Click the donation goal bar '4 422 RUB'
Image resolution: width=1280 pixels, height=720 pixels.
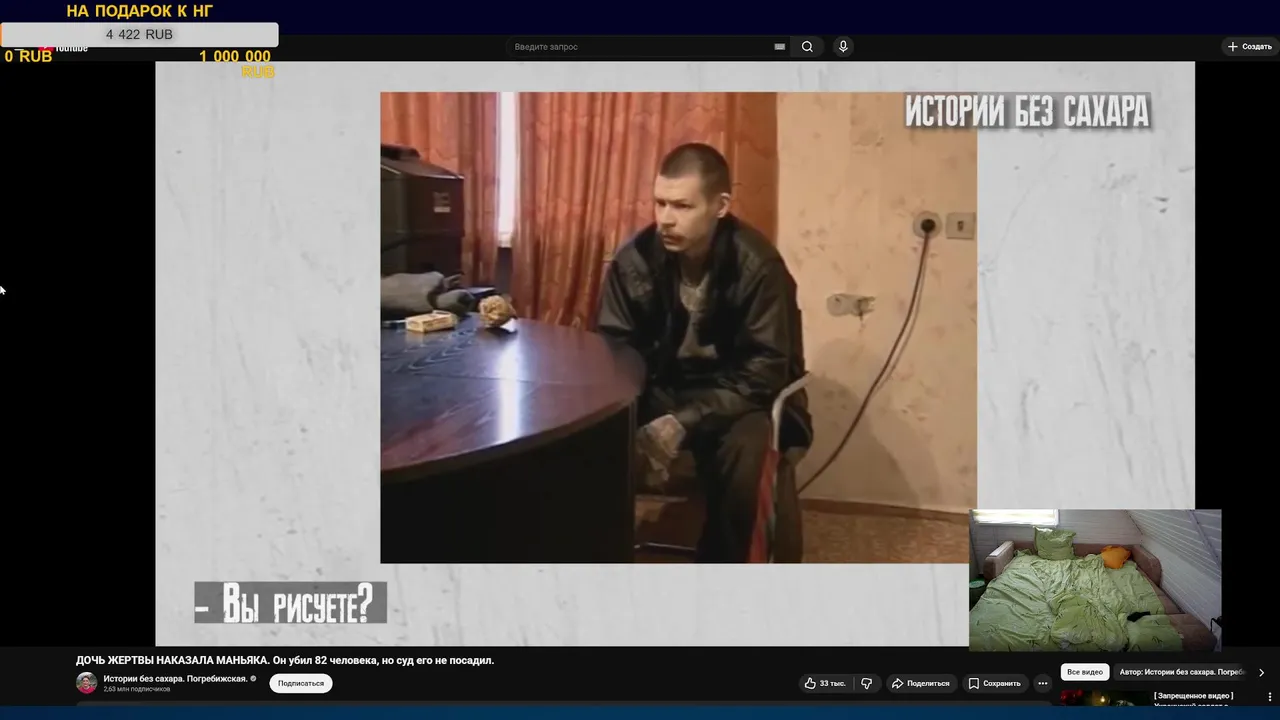[139, 34]
